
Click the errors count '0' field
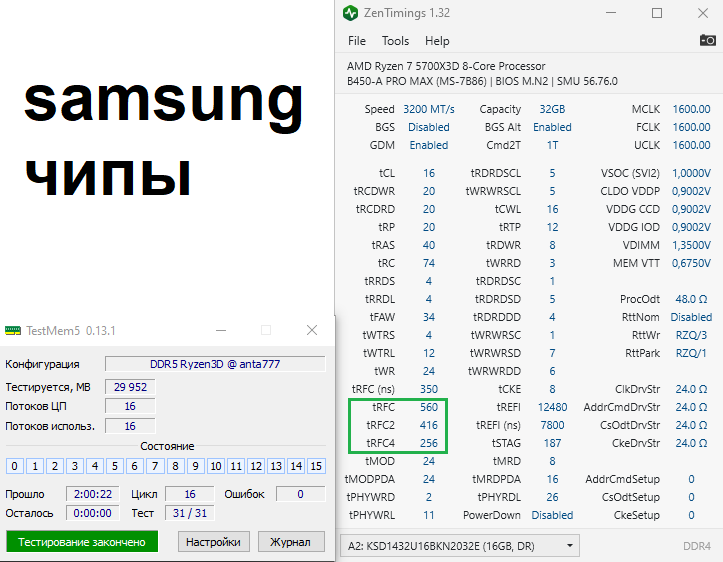(x=300, y=494)
